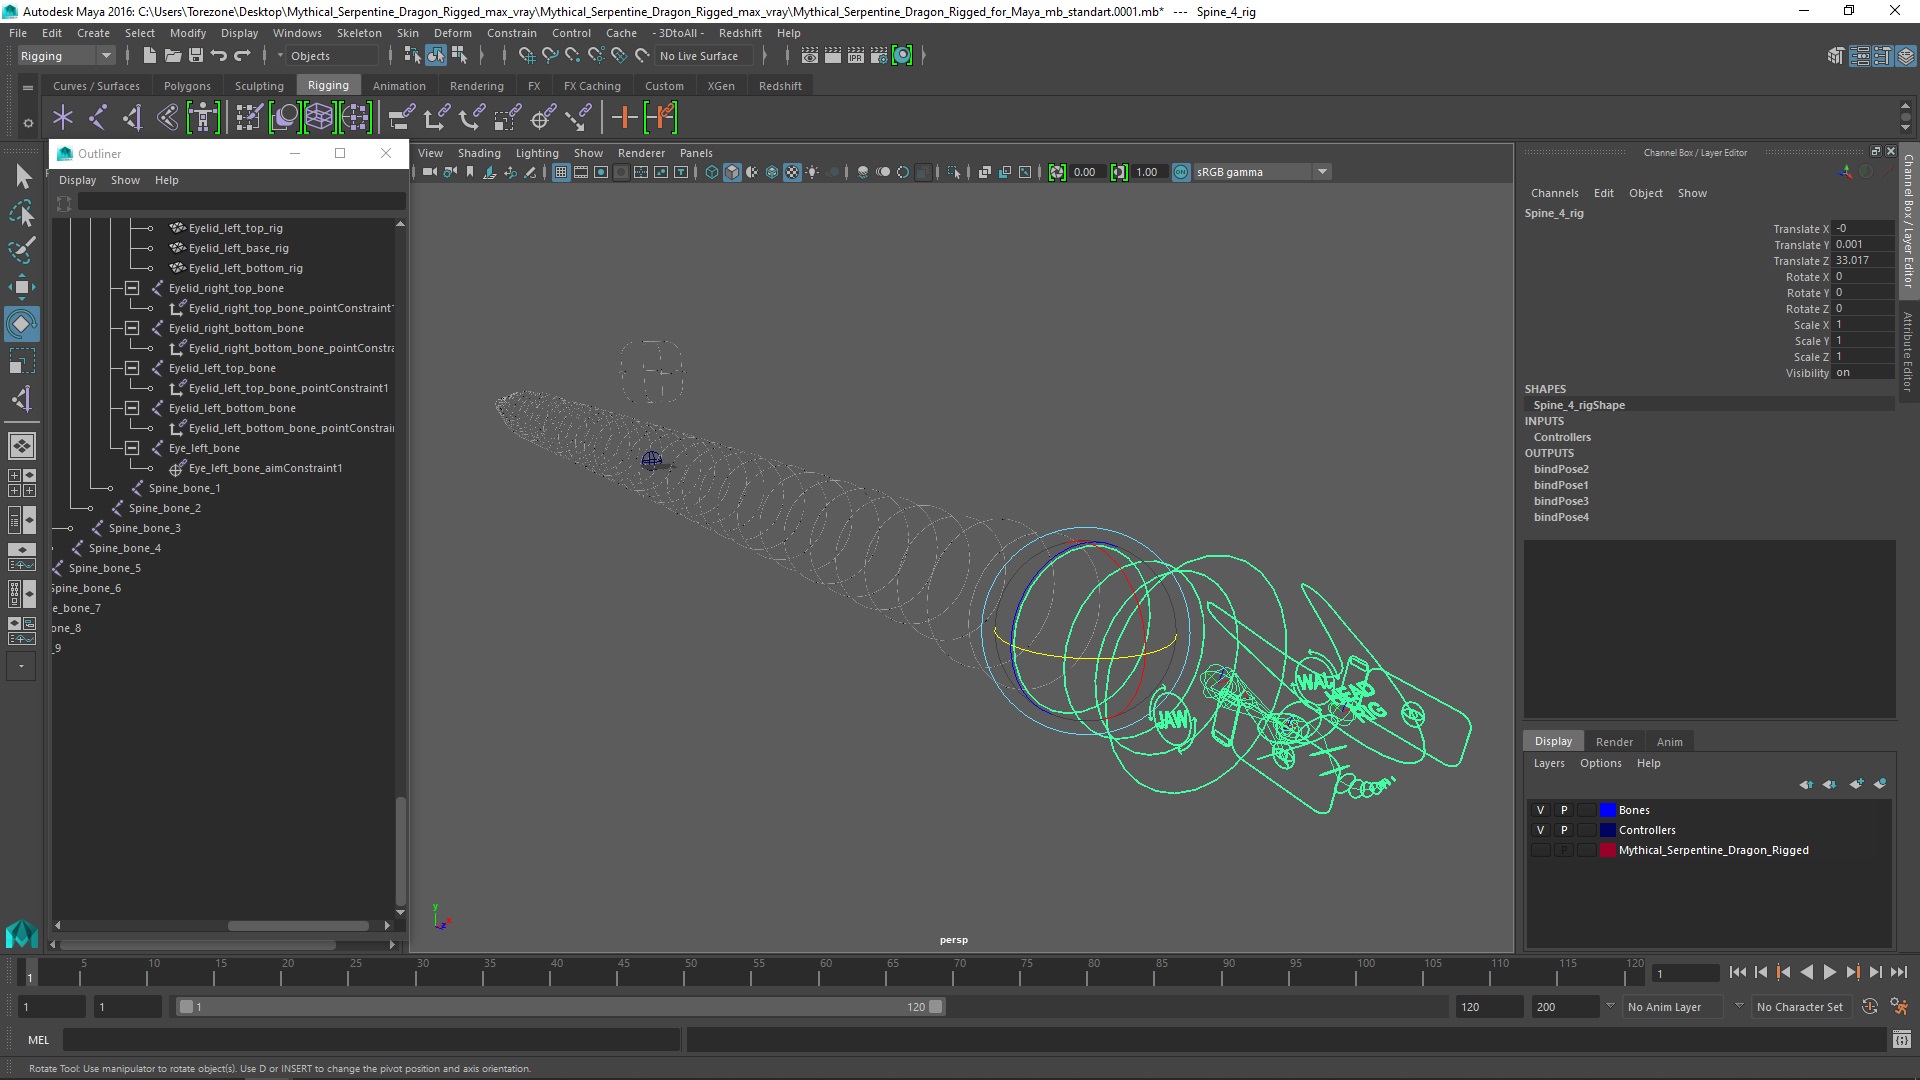Click the Translate Z value field
The width and height of the screenshot is (1920, 1080).
tap(1862, 260)
